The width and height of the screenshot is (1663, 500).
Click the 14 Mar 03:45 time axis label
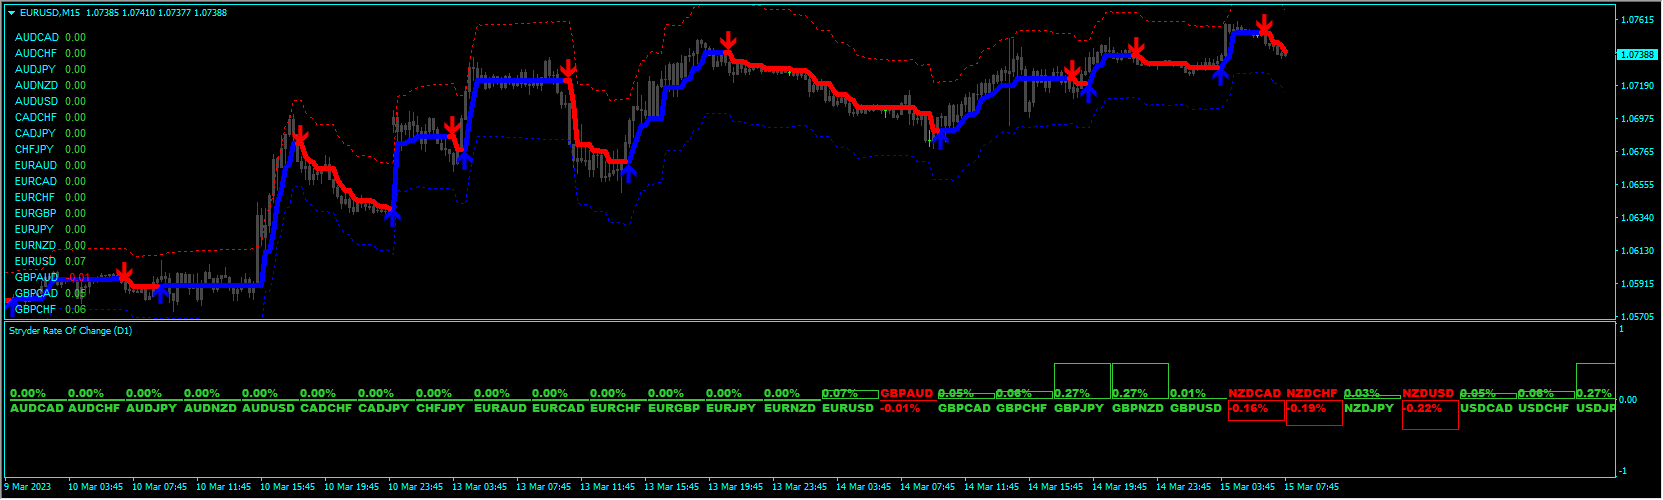point(864,487)
